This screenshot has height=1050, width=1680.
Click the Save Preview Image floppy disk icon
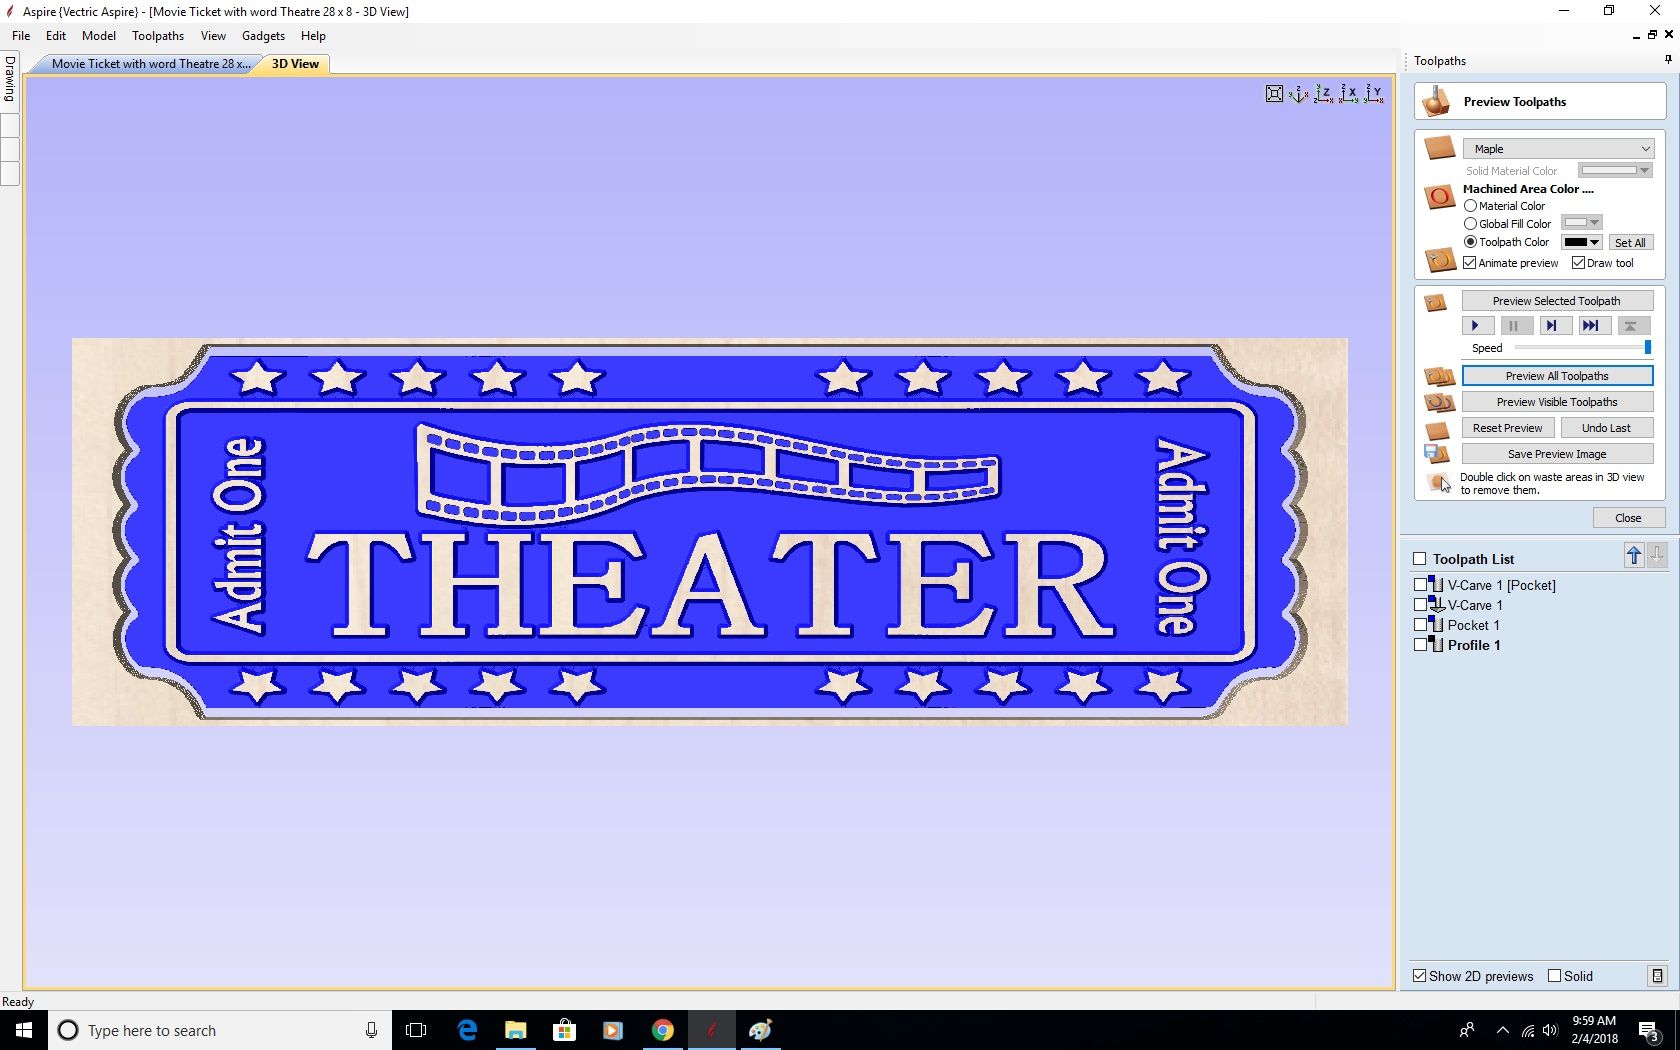tap(1437, 453)
